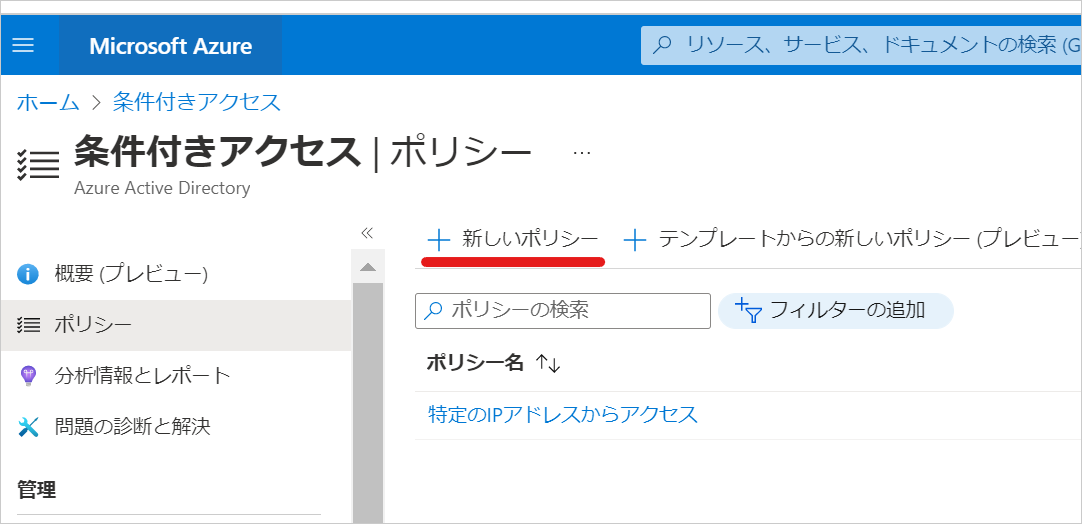Open the ellipsis more options beside page title

click(582, 153)
